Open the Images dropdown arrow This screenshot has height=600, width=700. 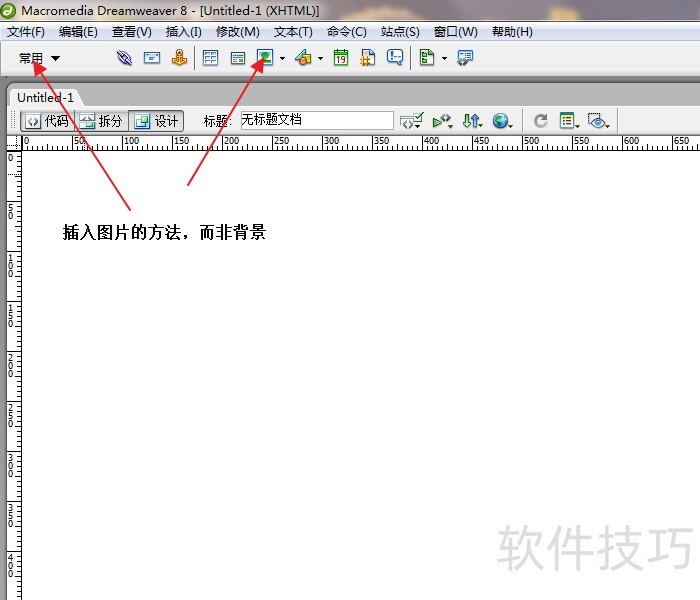coord(282,58)
